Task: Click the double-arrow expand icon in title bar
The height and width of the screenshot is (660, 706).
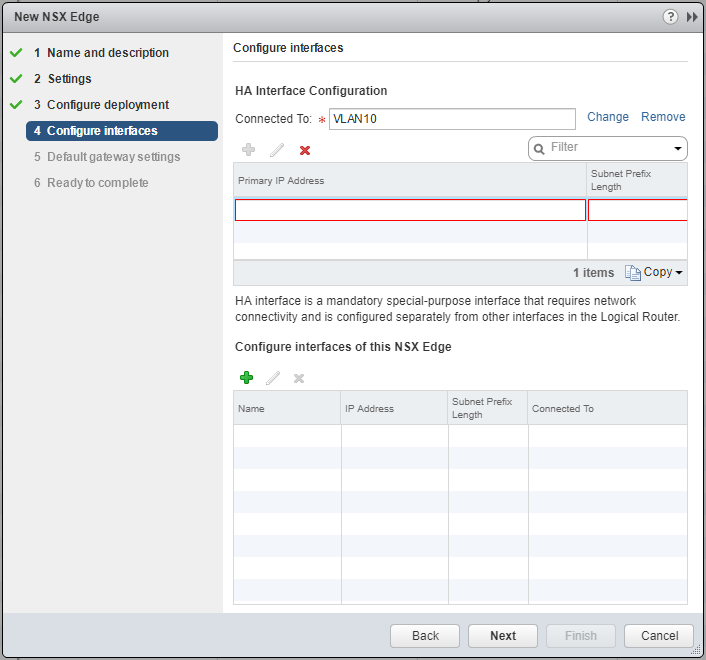Action: coord(692,17)
